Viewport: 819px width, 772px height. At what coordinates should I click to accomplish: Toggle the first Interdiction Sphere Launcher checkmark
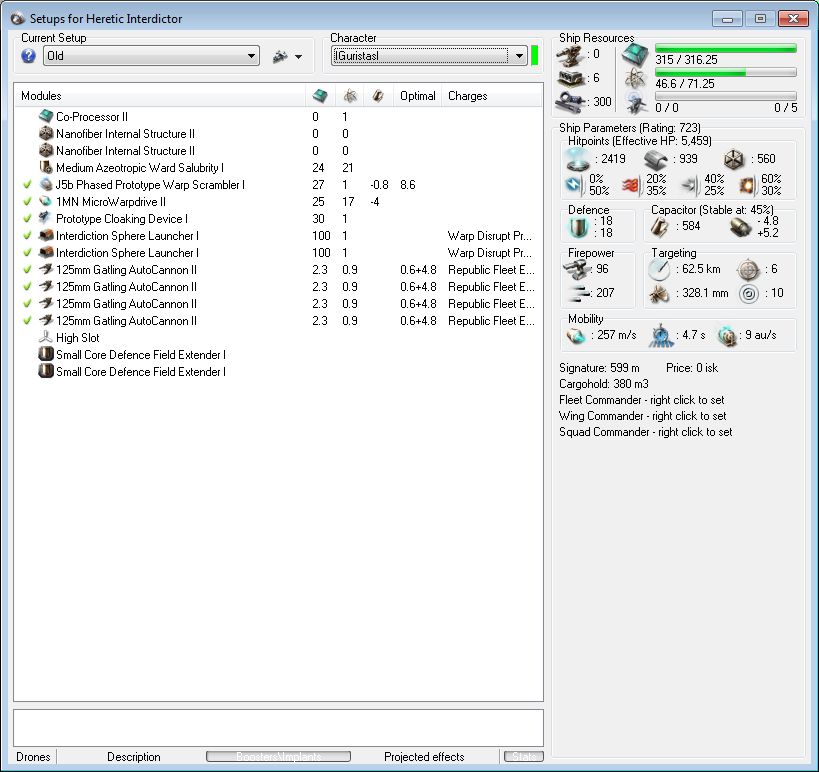[x=27, y=236]
